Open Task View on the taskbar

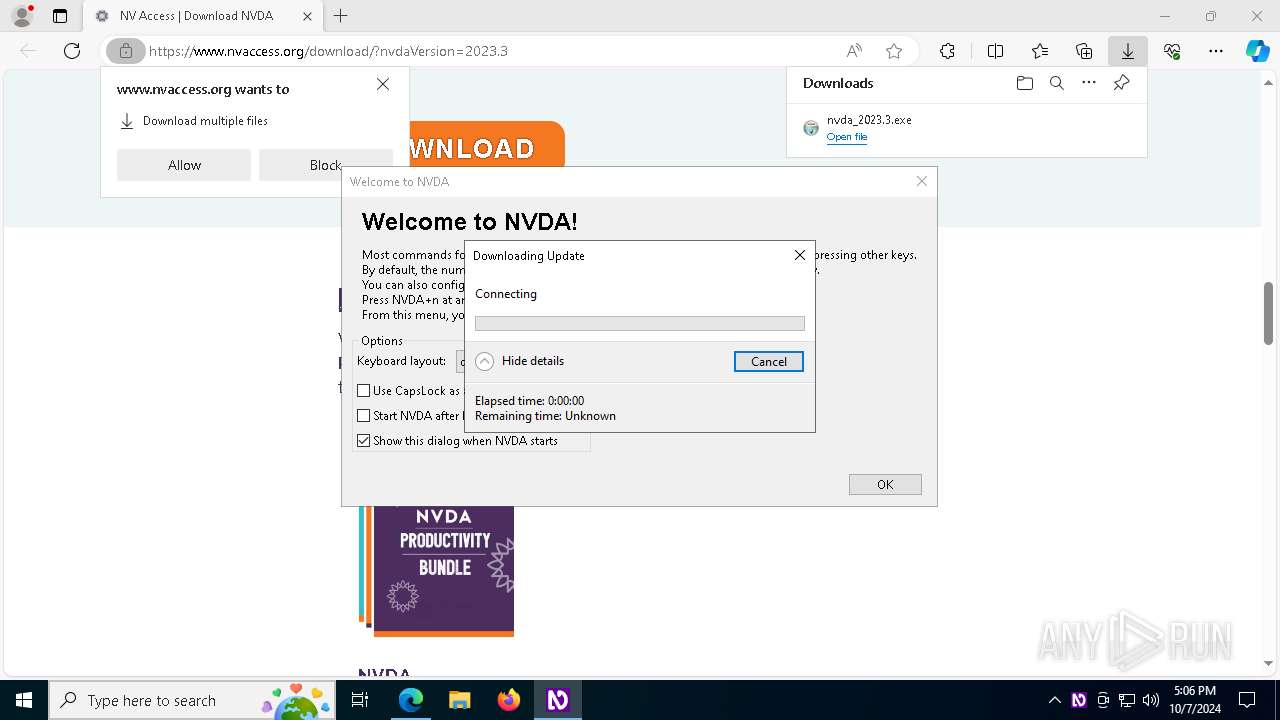point(360,700)
